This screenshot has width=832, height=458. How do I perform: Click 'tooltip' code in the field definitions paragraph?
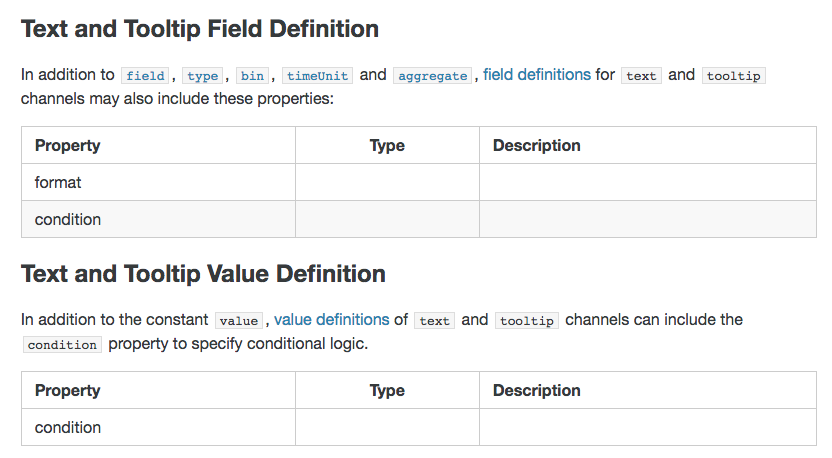point(734,76)
